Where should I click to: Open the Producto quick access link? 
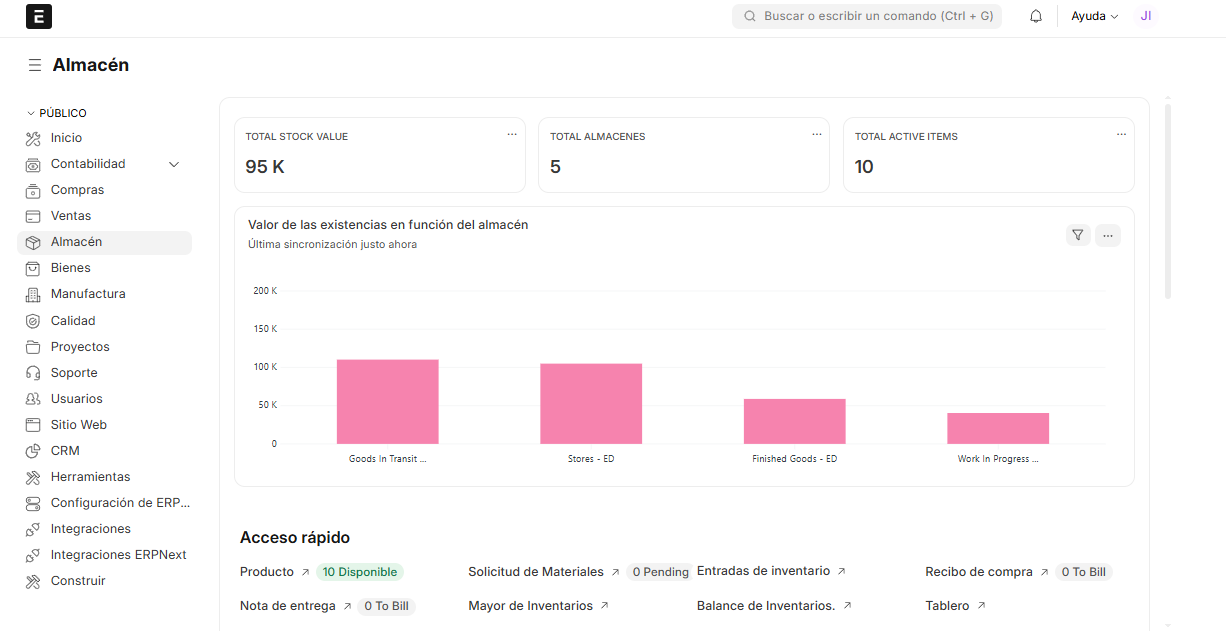[267, 572]
